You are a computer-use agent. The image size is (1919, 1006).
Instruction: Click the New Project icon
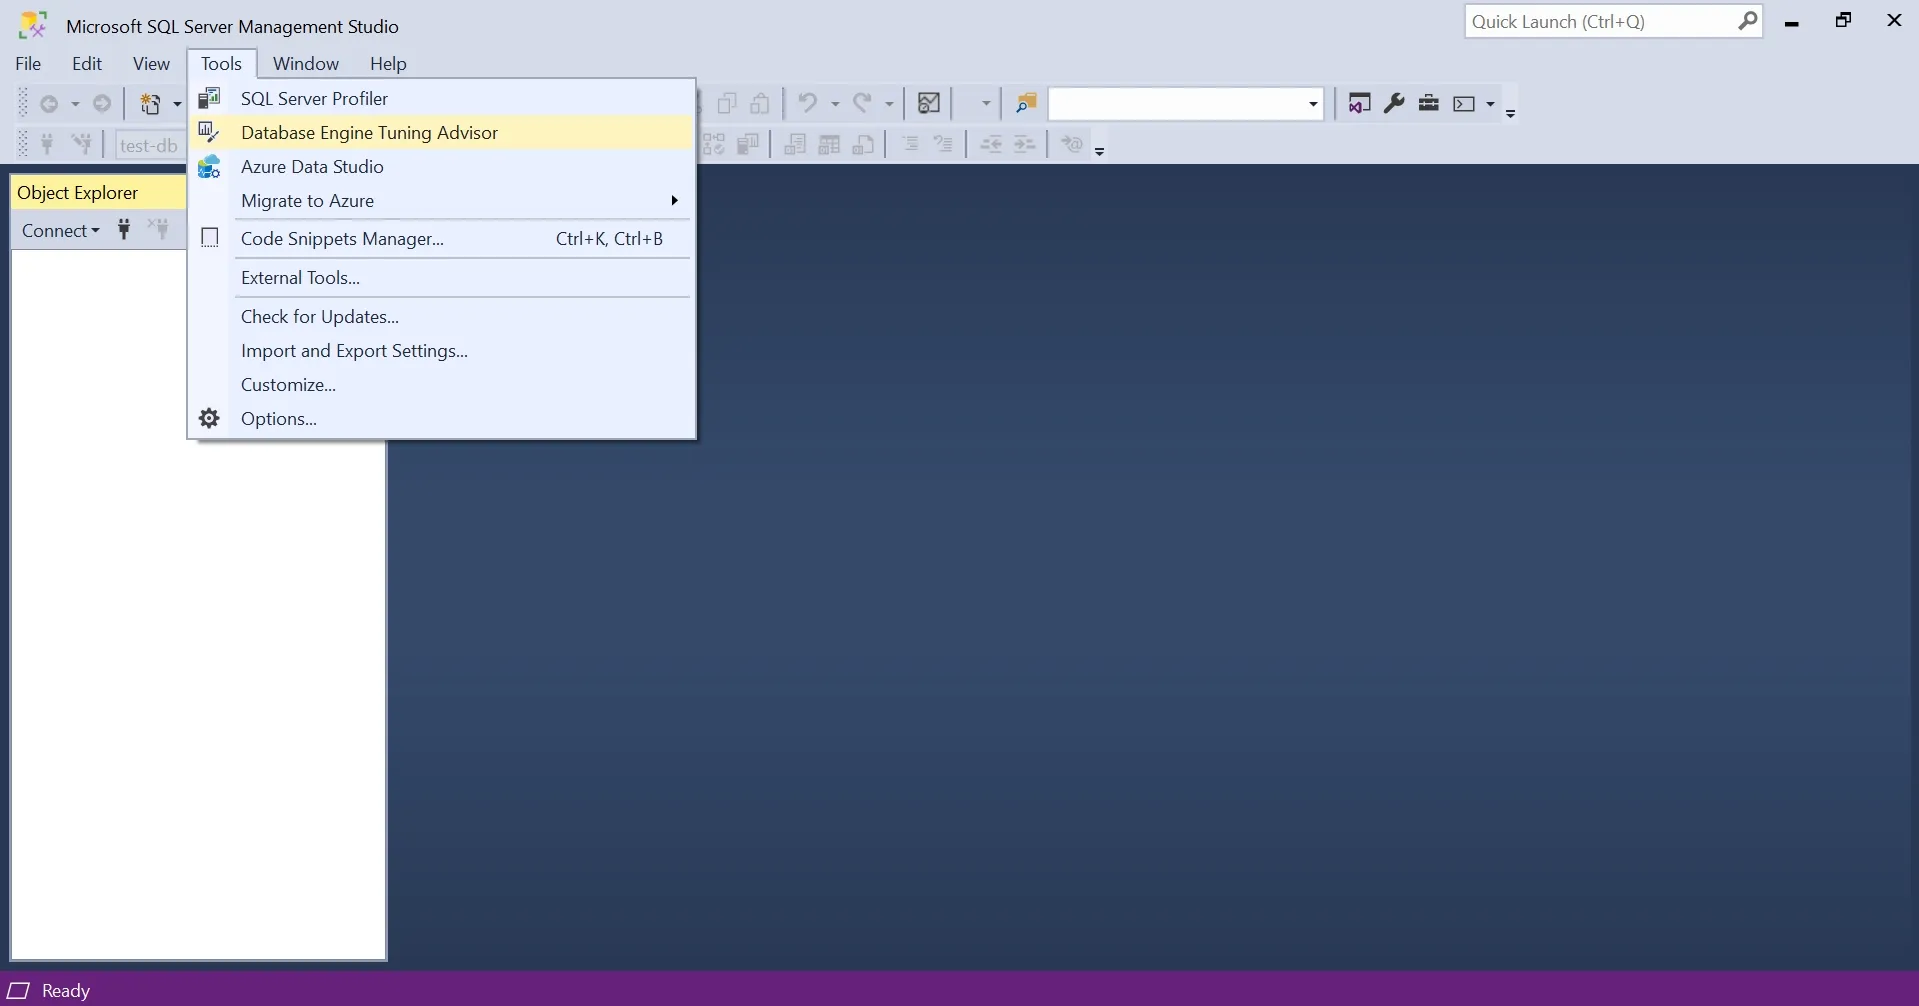point(150,103)
